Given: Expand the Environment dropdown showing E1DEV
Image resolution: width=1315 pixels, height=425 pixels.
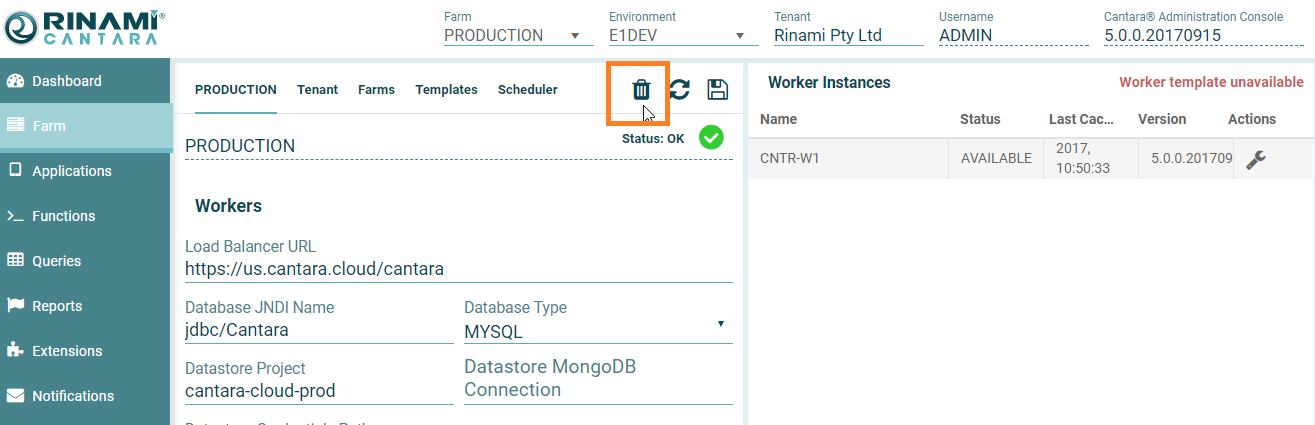Looking at the screenshot, I should coord(677,36).
